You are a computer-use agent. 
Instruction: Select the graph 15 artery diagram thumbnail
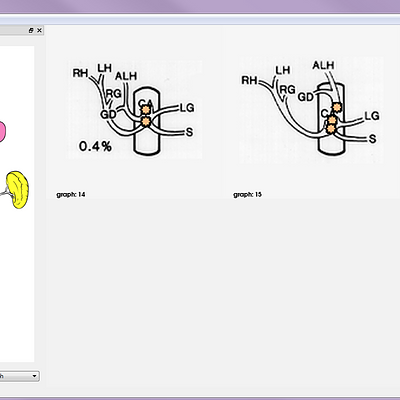pyautogui.click(x=312, y=110)
